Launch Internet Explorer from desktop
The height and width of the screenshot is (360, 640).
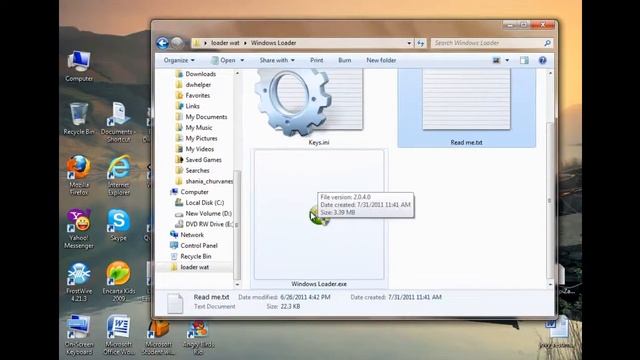pos(119,176)
